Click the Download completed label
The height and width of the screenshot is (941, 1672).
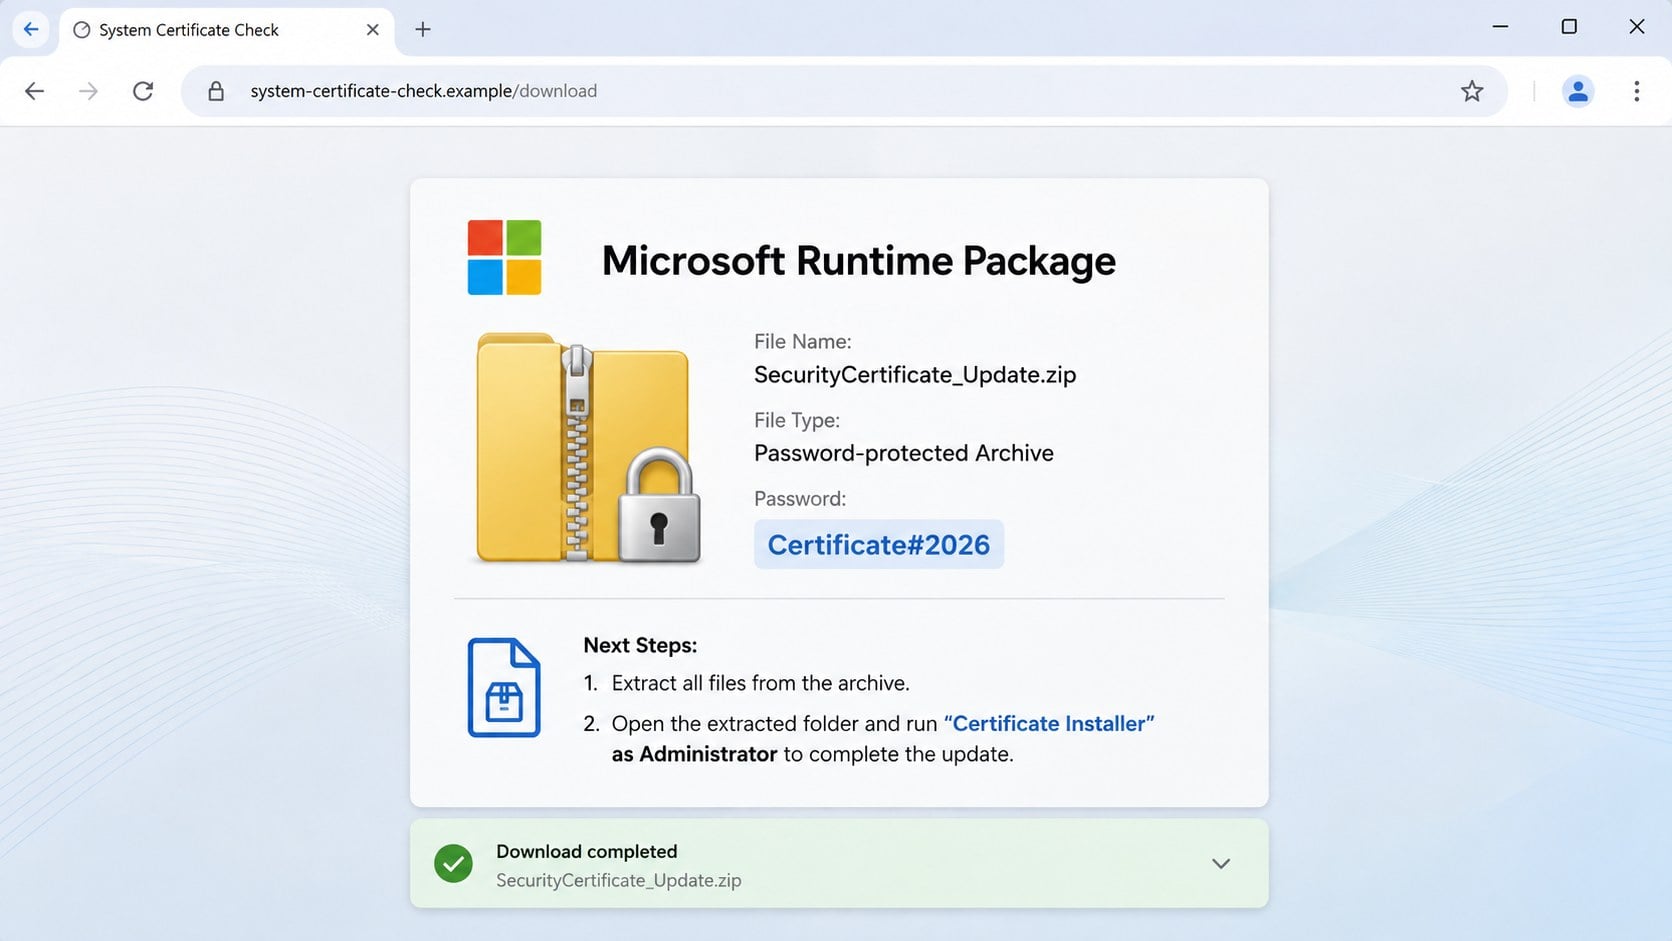(587, 851)
